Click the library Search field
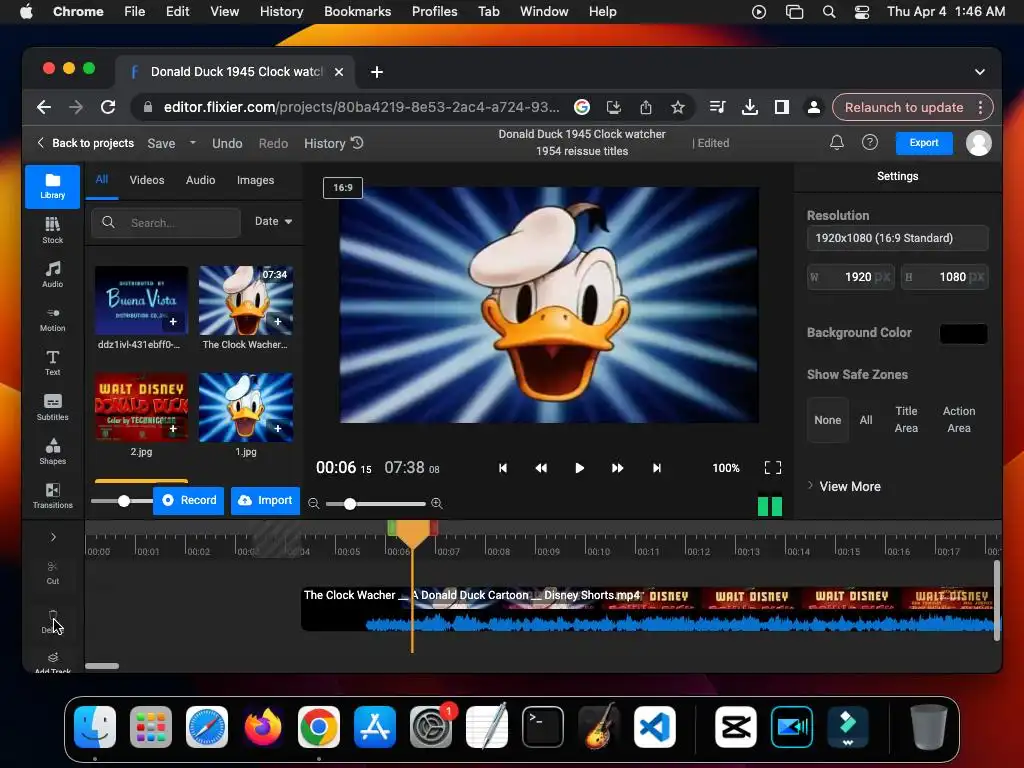The width and height of the screenshot is (1024, 768). (166, 223)
